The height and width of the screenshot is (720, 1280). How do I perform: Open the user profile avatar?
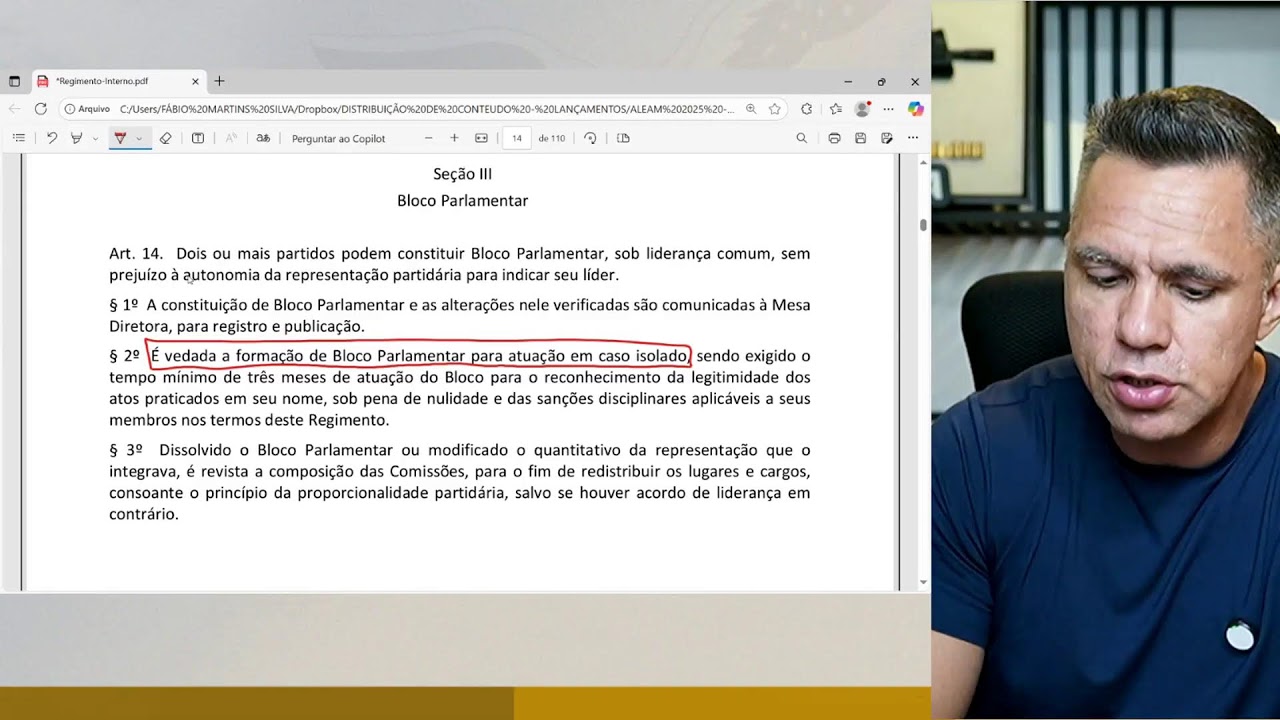862,109
